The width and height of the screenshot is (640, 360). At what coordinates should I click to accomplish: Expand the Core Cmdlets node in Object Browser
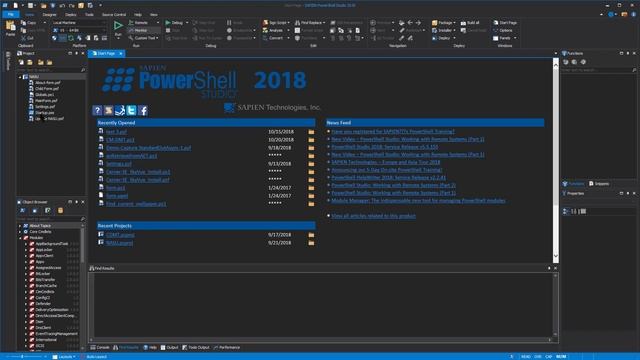pos(20,232)
